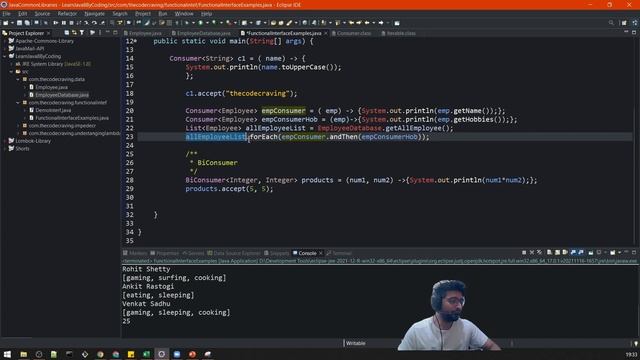Open the Data Source Explorer tab
Screen dimensions: 640x360
233,253
